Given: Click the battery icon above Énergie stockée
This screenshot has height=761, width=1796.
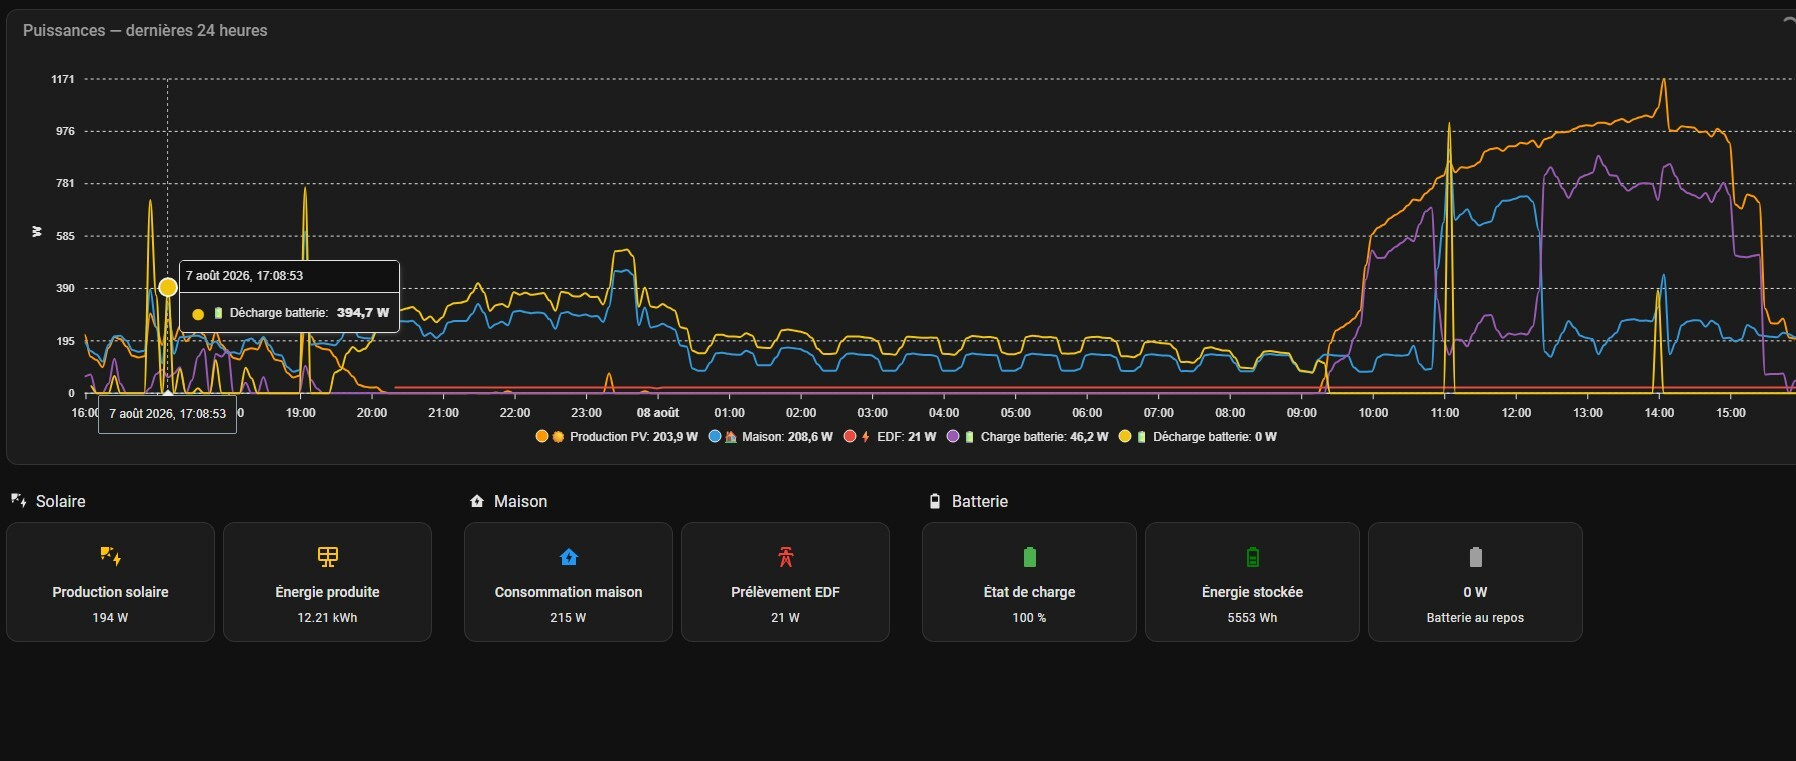Looking at the screenshot, I should click(1252, 557).
